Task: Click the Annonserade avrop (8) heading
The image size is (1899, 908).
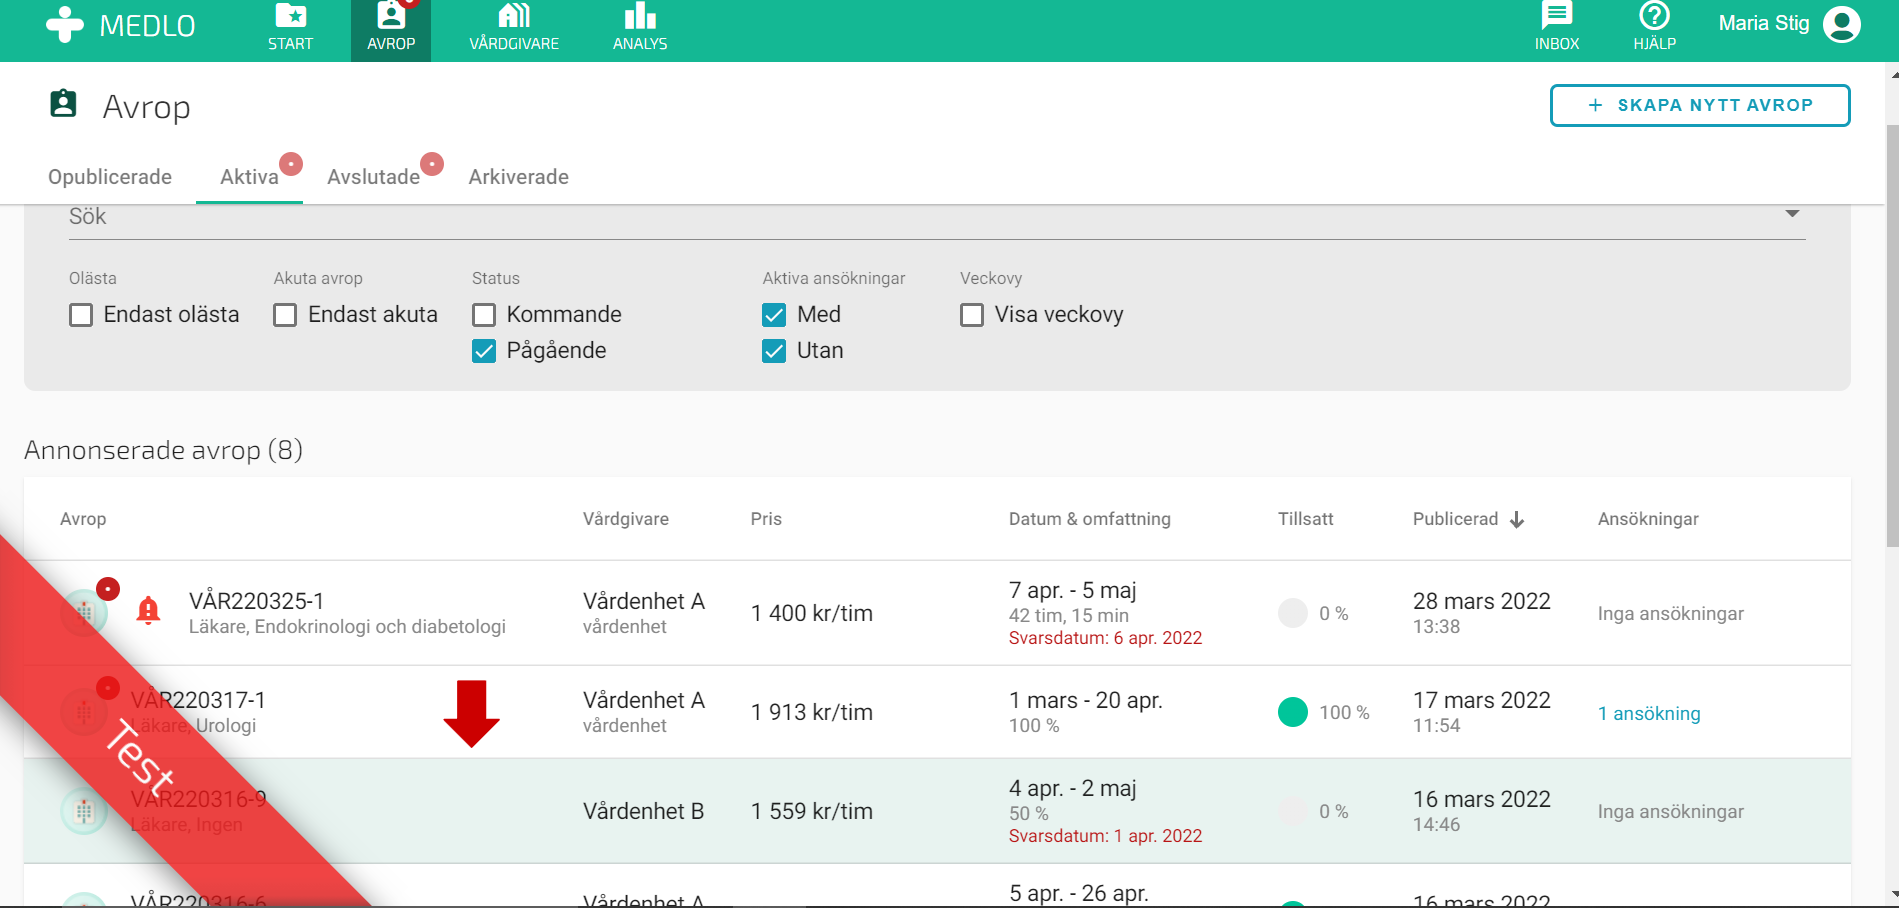Action: (164, 450)
